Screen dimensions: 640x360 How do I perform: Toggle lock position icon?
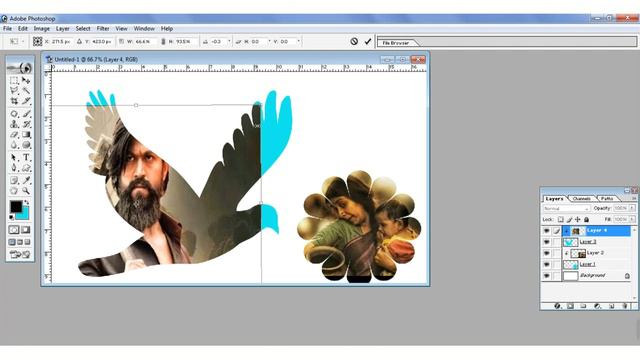tap(578, 220)
